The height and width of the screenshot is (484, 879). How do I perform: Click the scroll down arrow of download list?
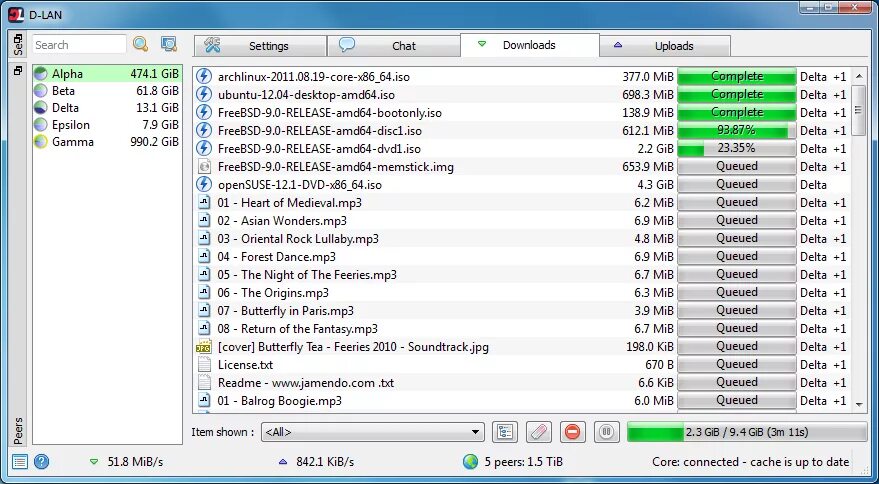[858, 404]
